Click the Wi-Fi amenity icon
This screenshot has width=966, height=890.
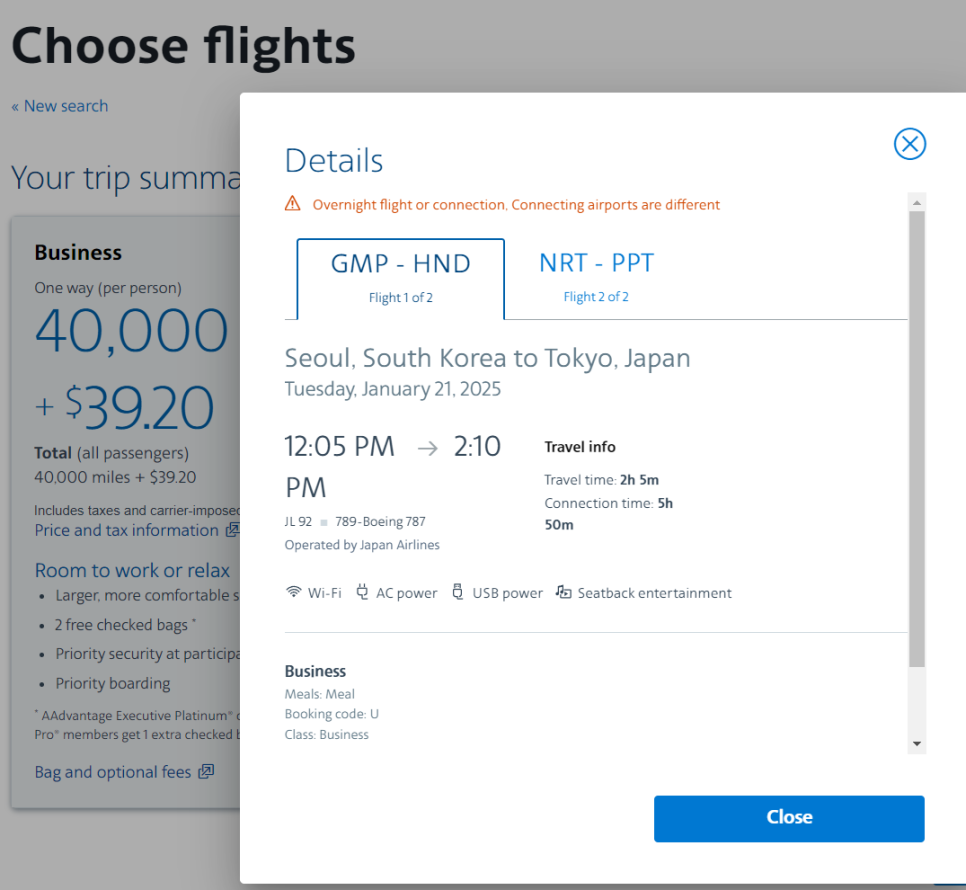pos(294,592)
